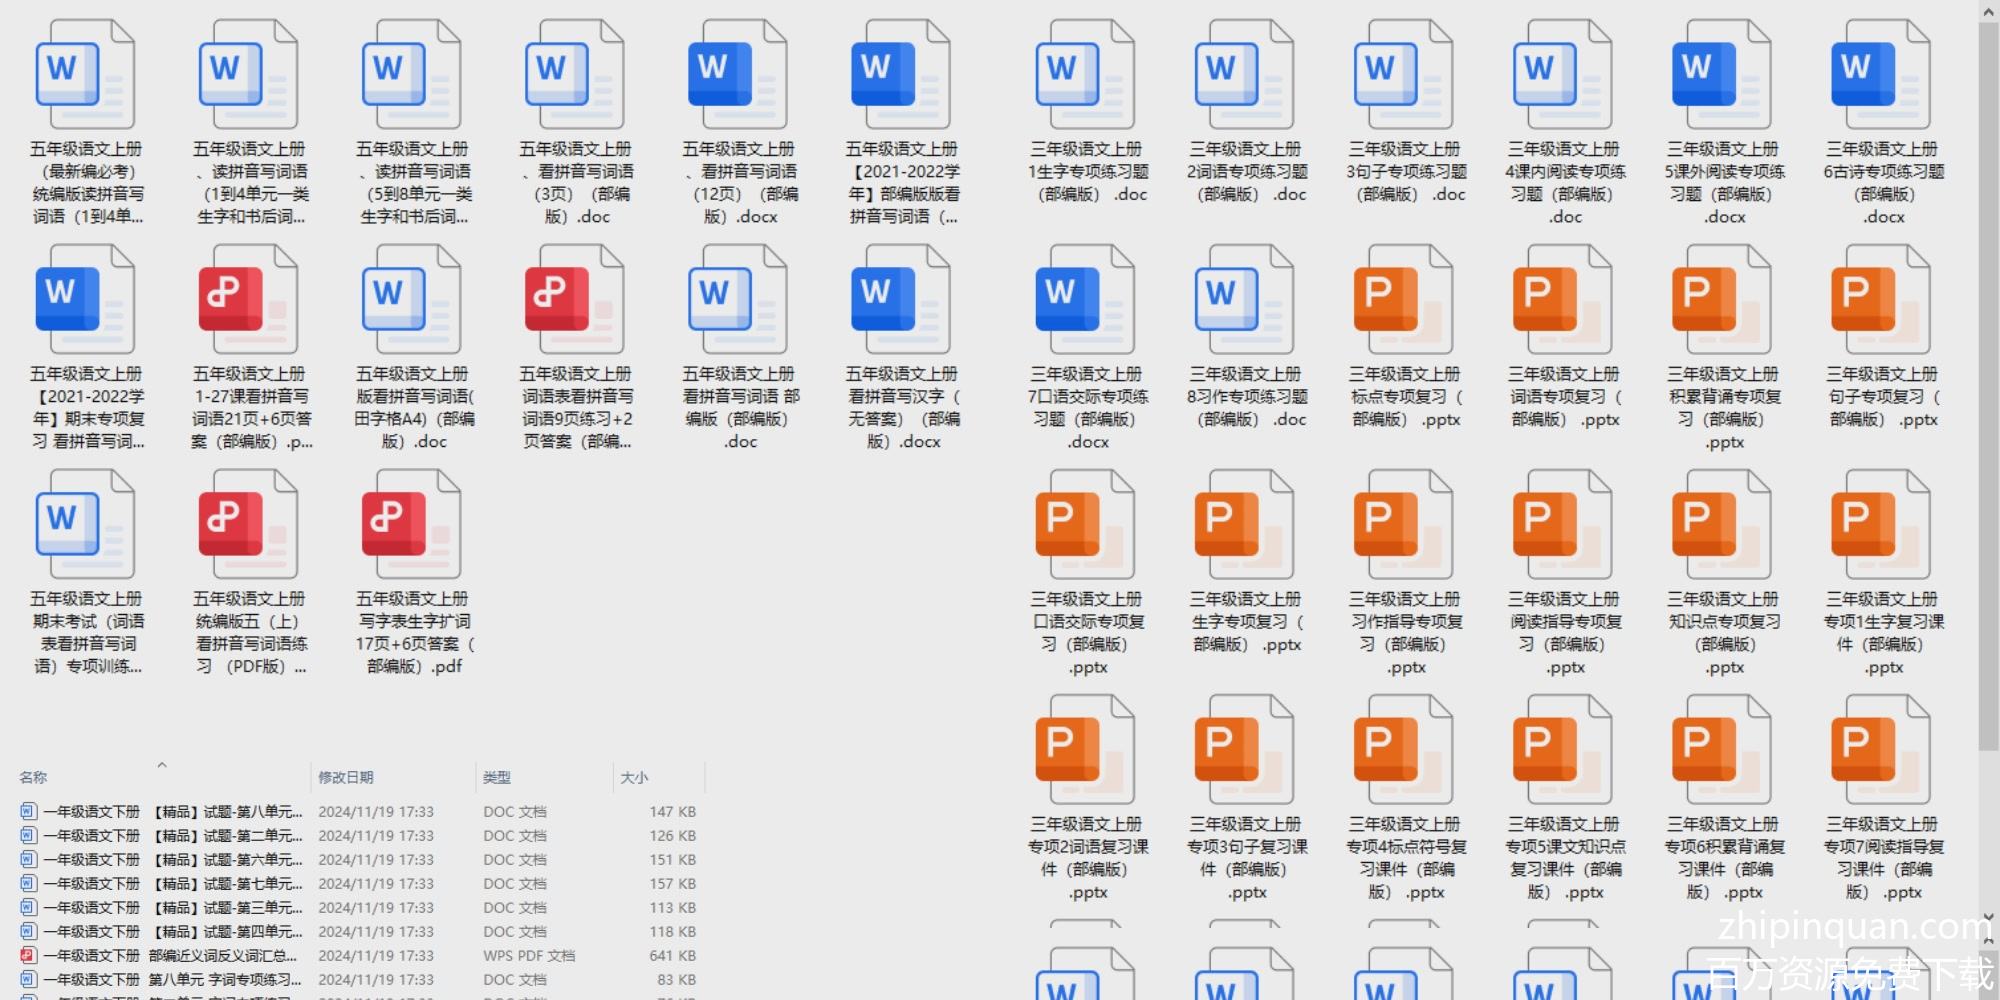
Task: Open the 五年级 看拼音写词语 (12页) docx file
Action: [x=737, y=75]
